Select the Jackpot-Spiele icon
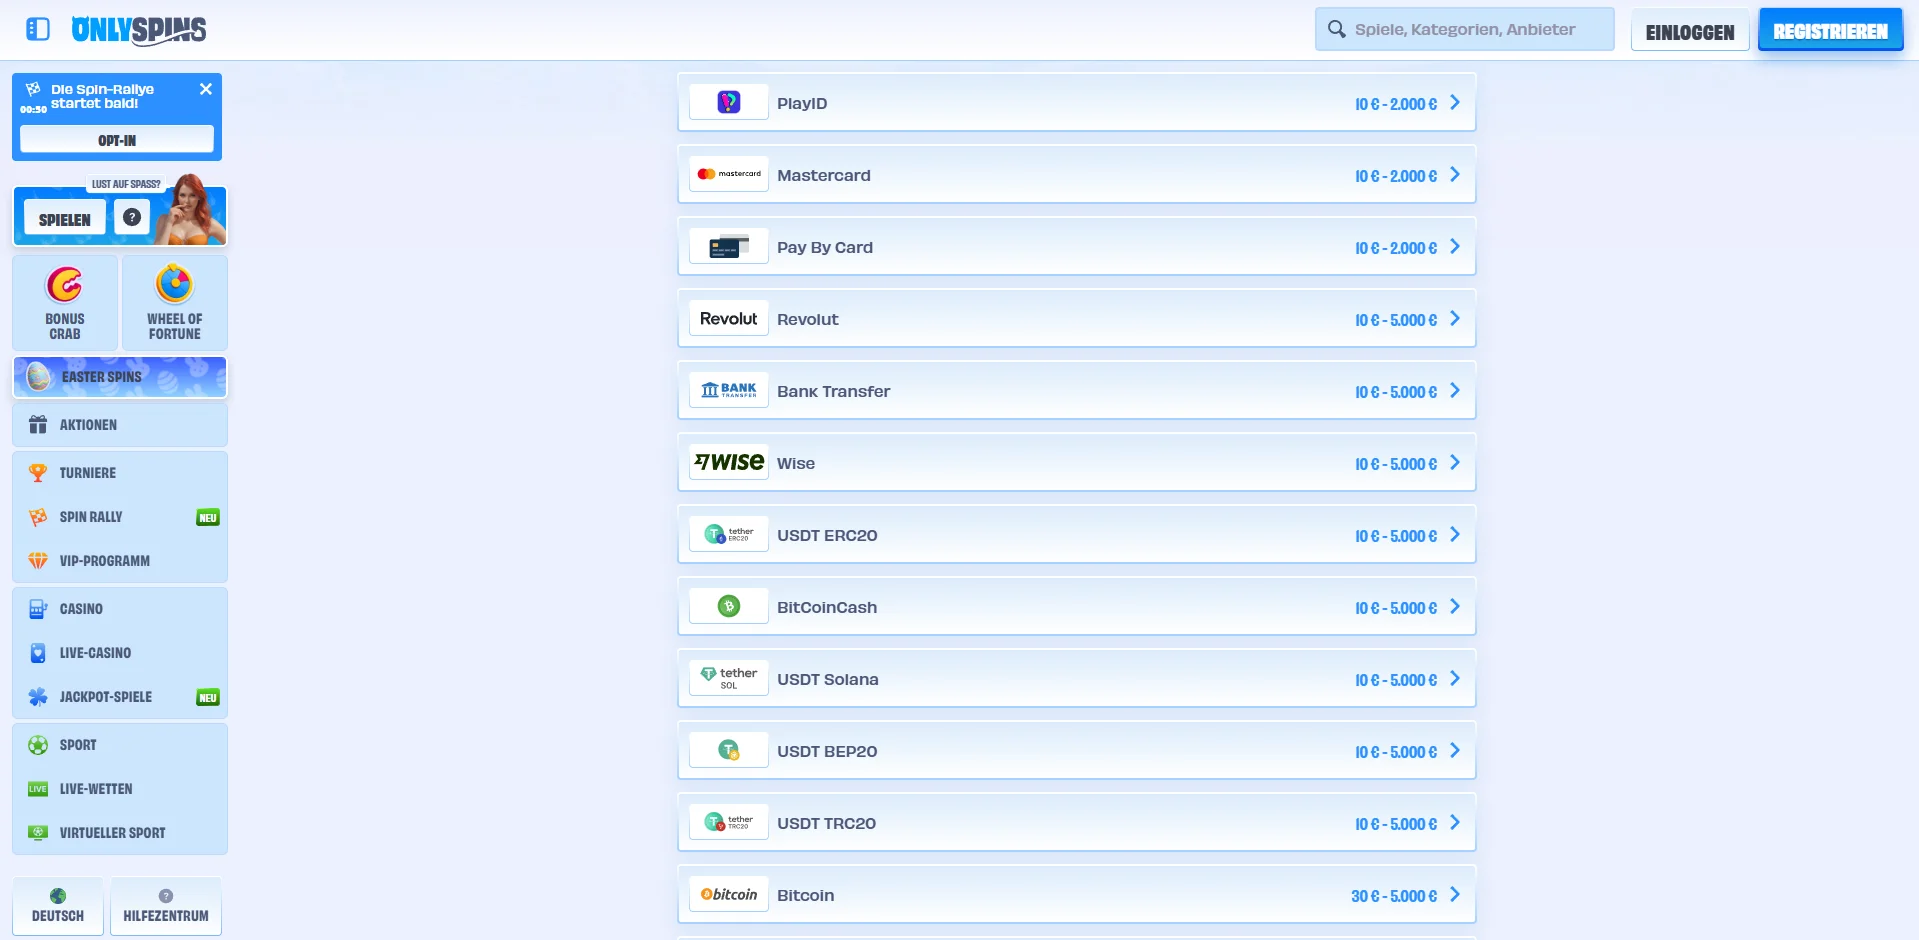This screenshot has height=940, width=1919. point(38,697)
